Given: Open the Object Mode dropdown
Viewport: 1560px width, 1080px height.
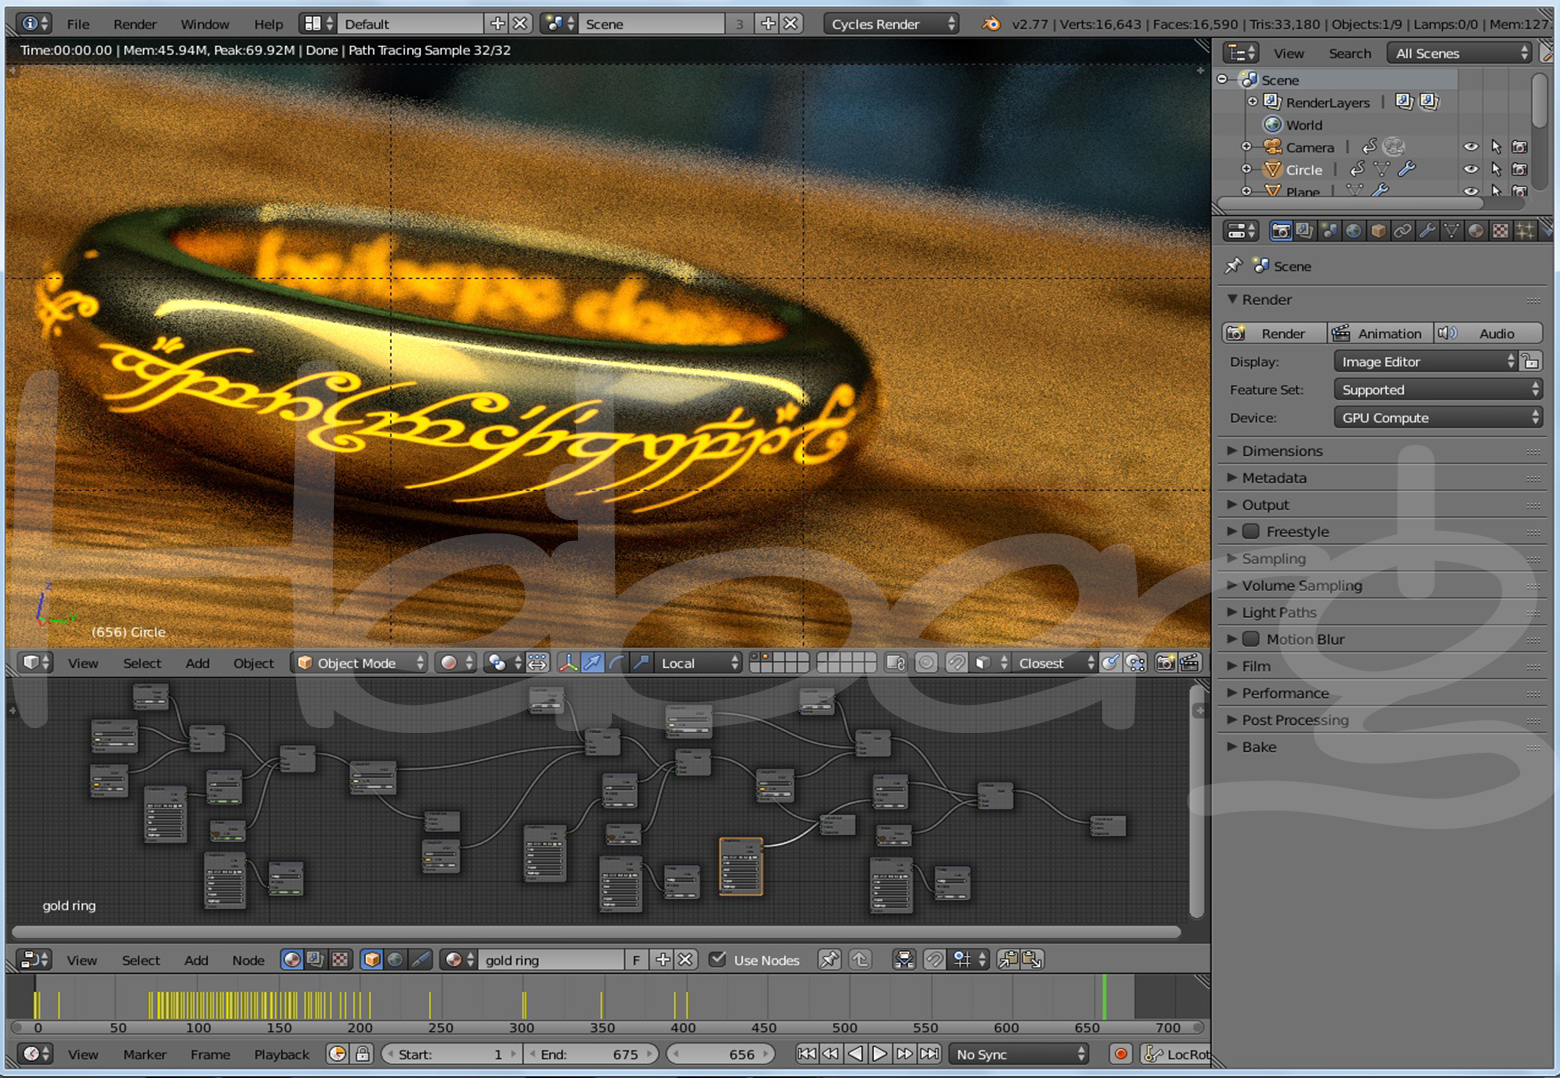Looking at the screenshot, I should [360, 663].
